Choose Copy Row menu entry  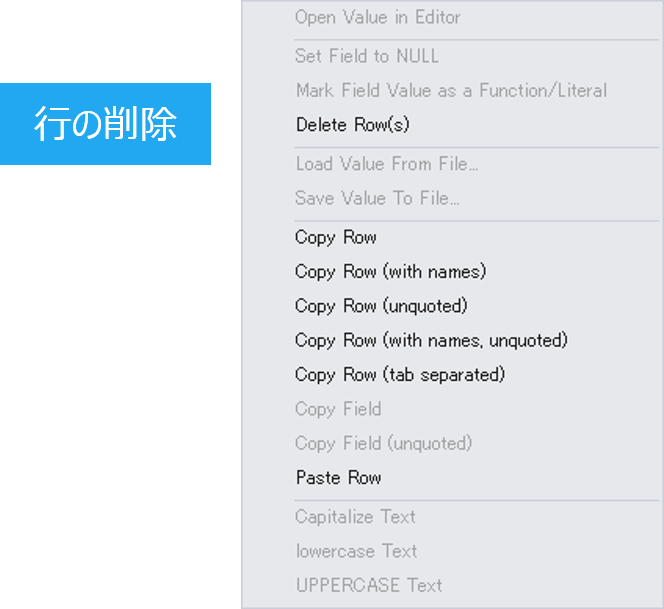click(x=451, y=237)
